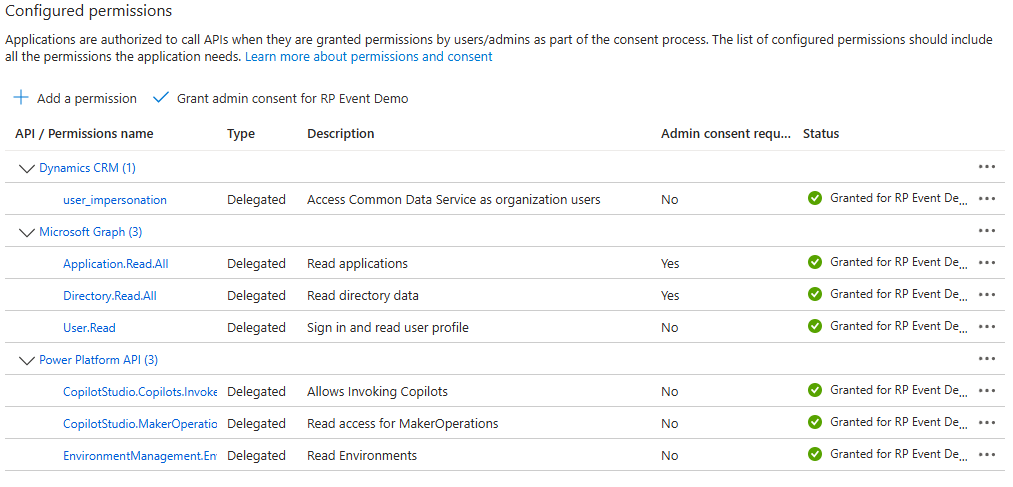1013x487 pixels.
Task: Click the checkmark icon for admin consent
Action: 160,98
